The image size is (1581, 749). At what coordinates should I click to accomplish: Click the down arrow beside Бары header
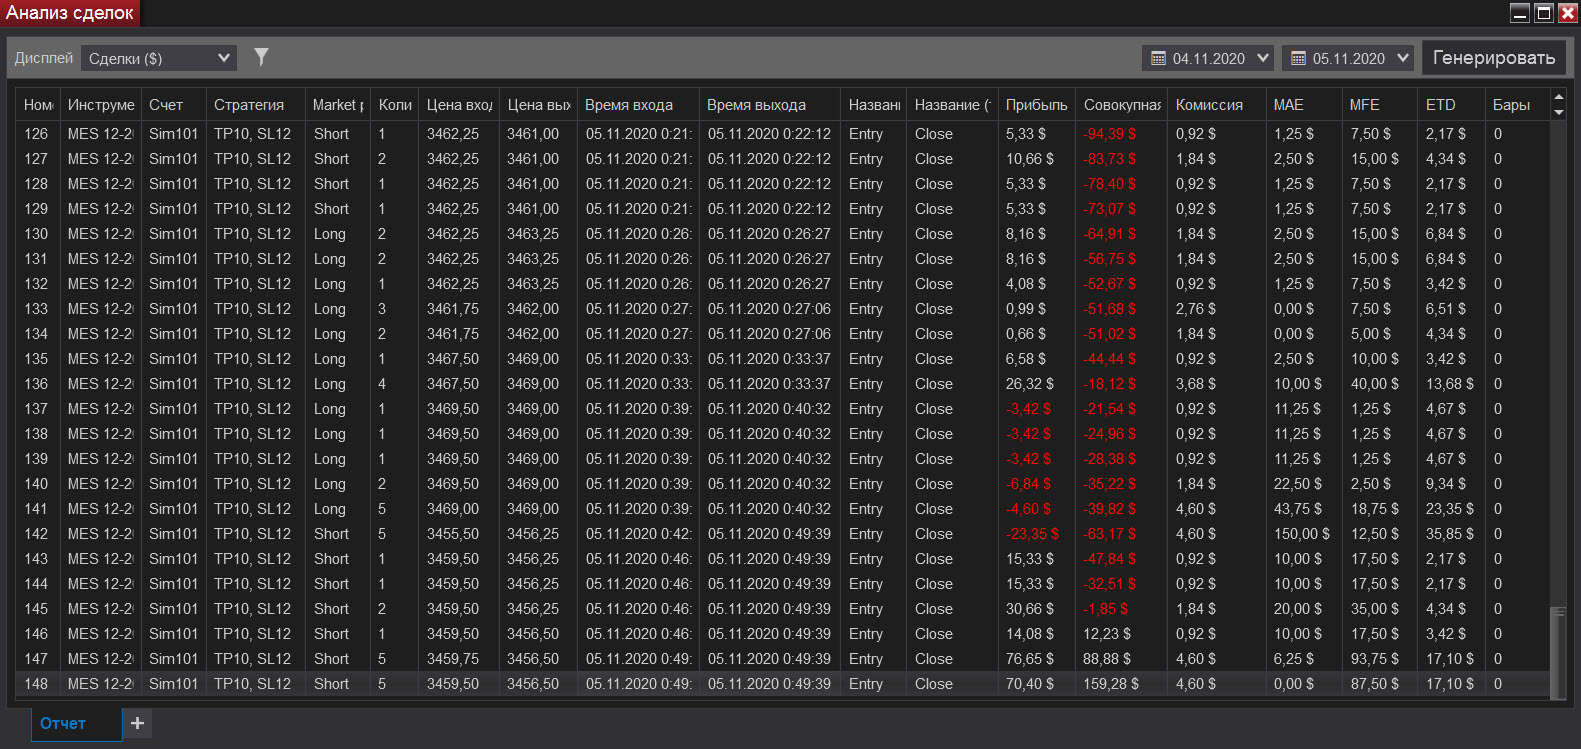pos(1558,112)
